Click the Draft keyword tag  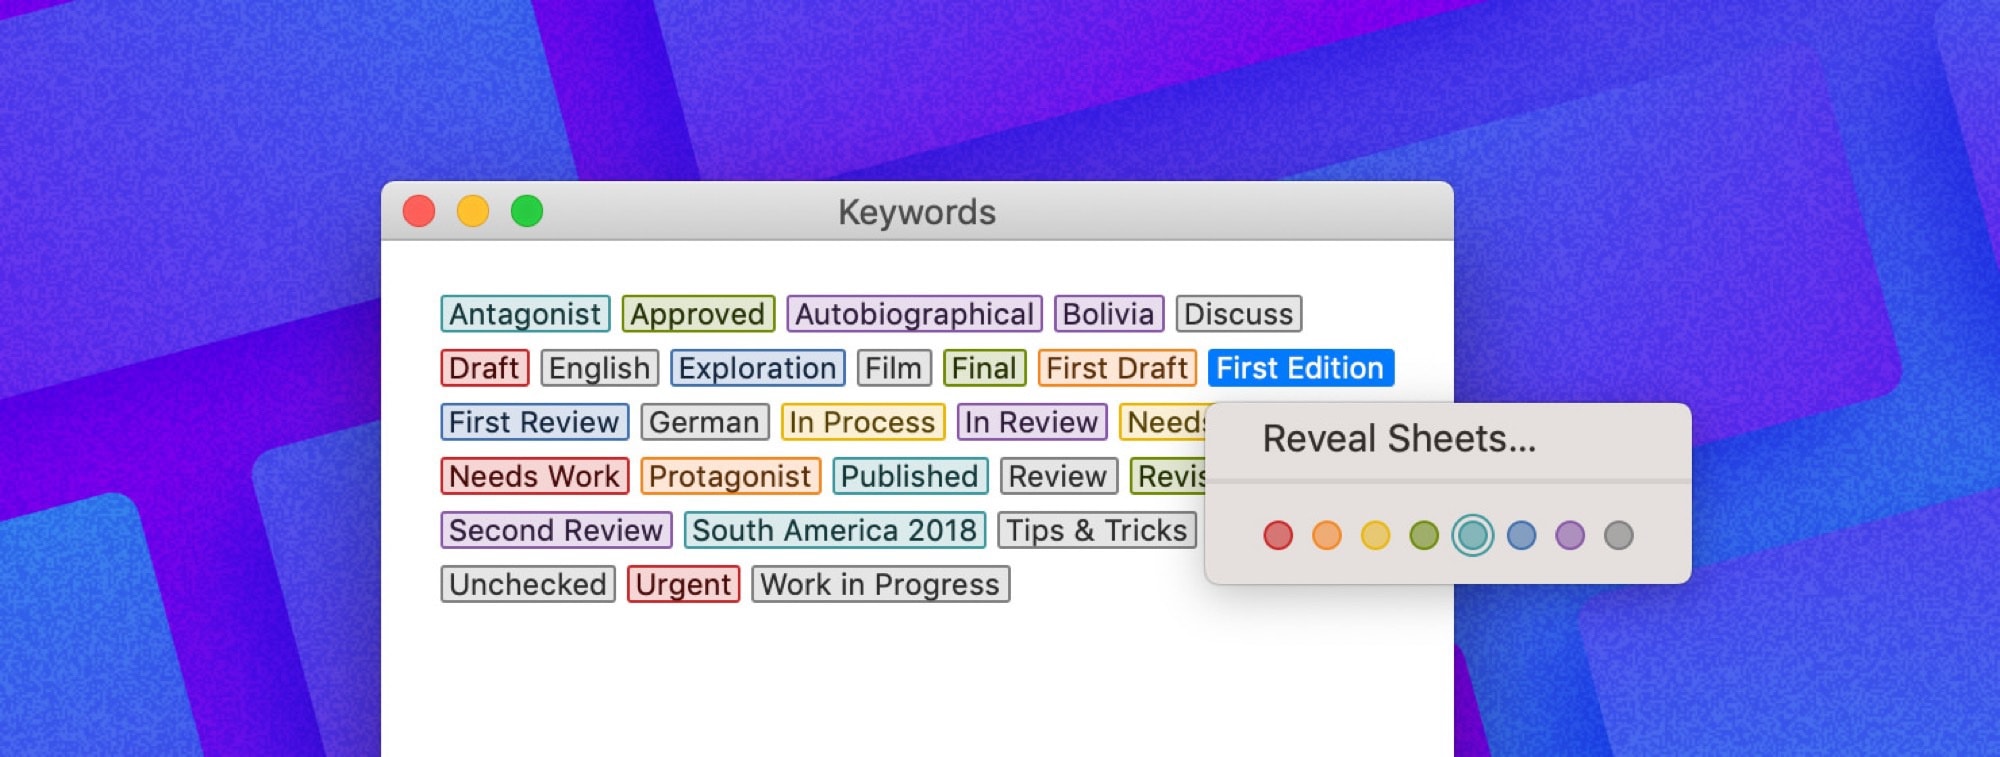click(x=485, y=368)
